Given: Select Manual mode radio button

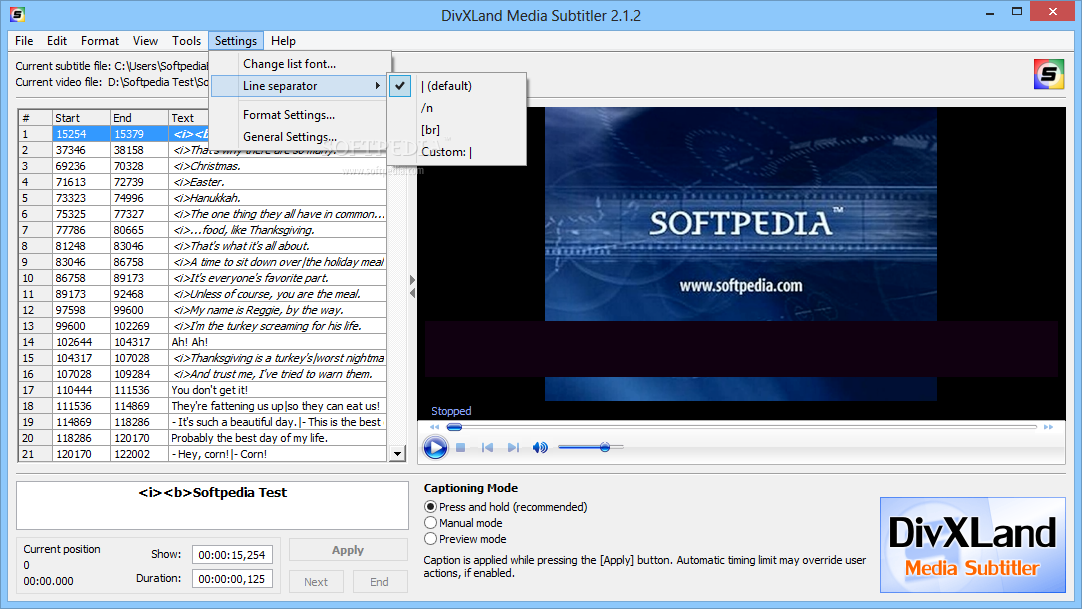Looking at the screenshot, I should click(x=431, y=523).
